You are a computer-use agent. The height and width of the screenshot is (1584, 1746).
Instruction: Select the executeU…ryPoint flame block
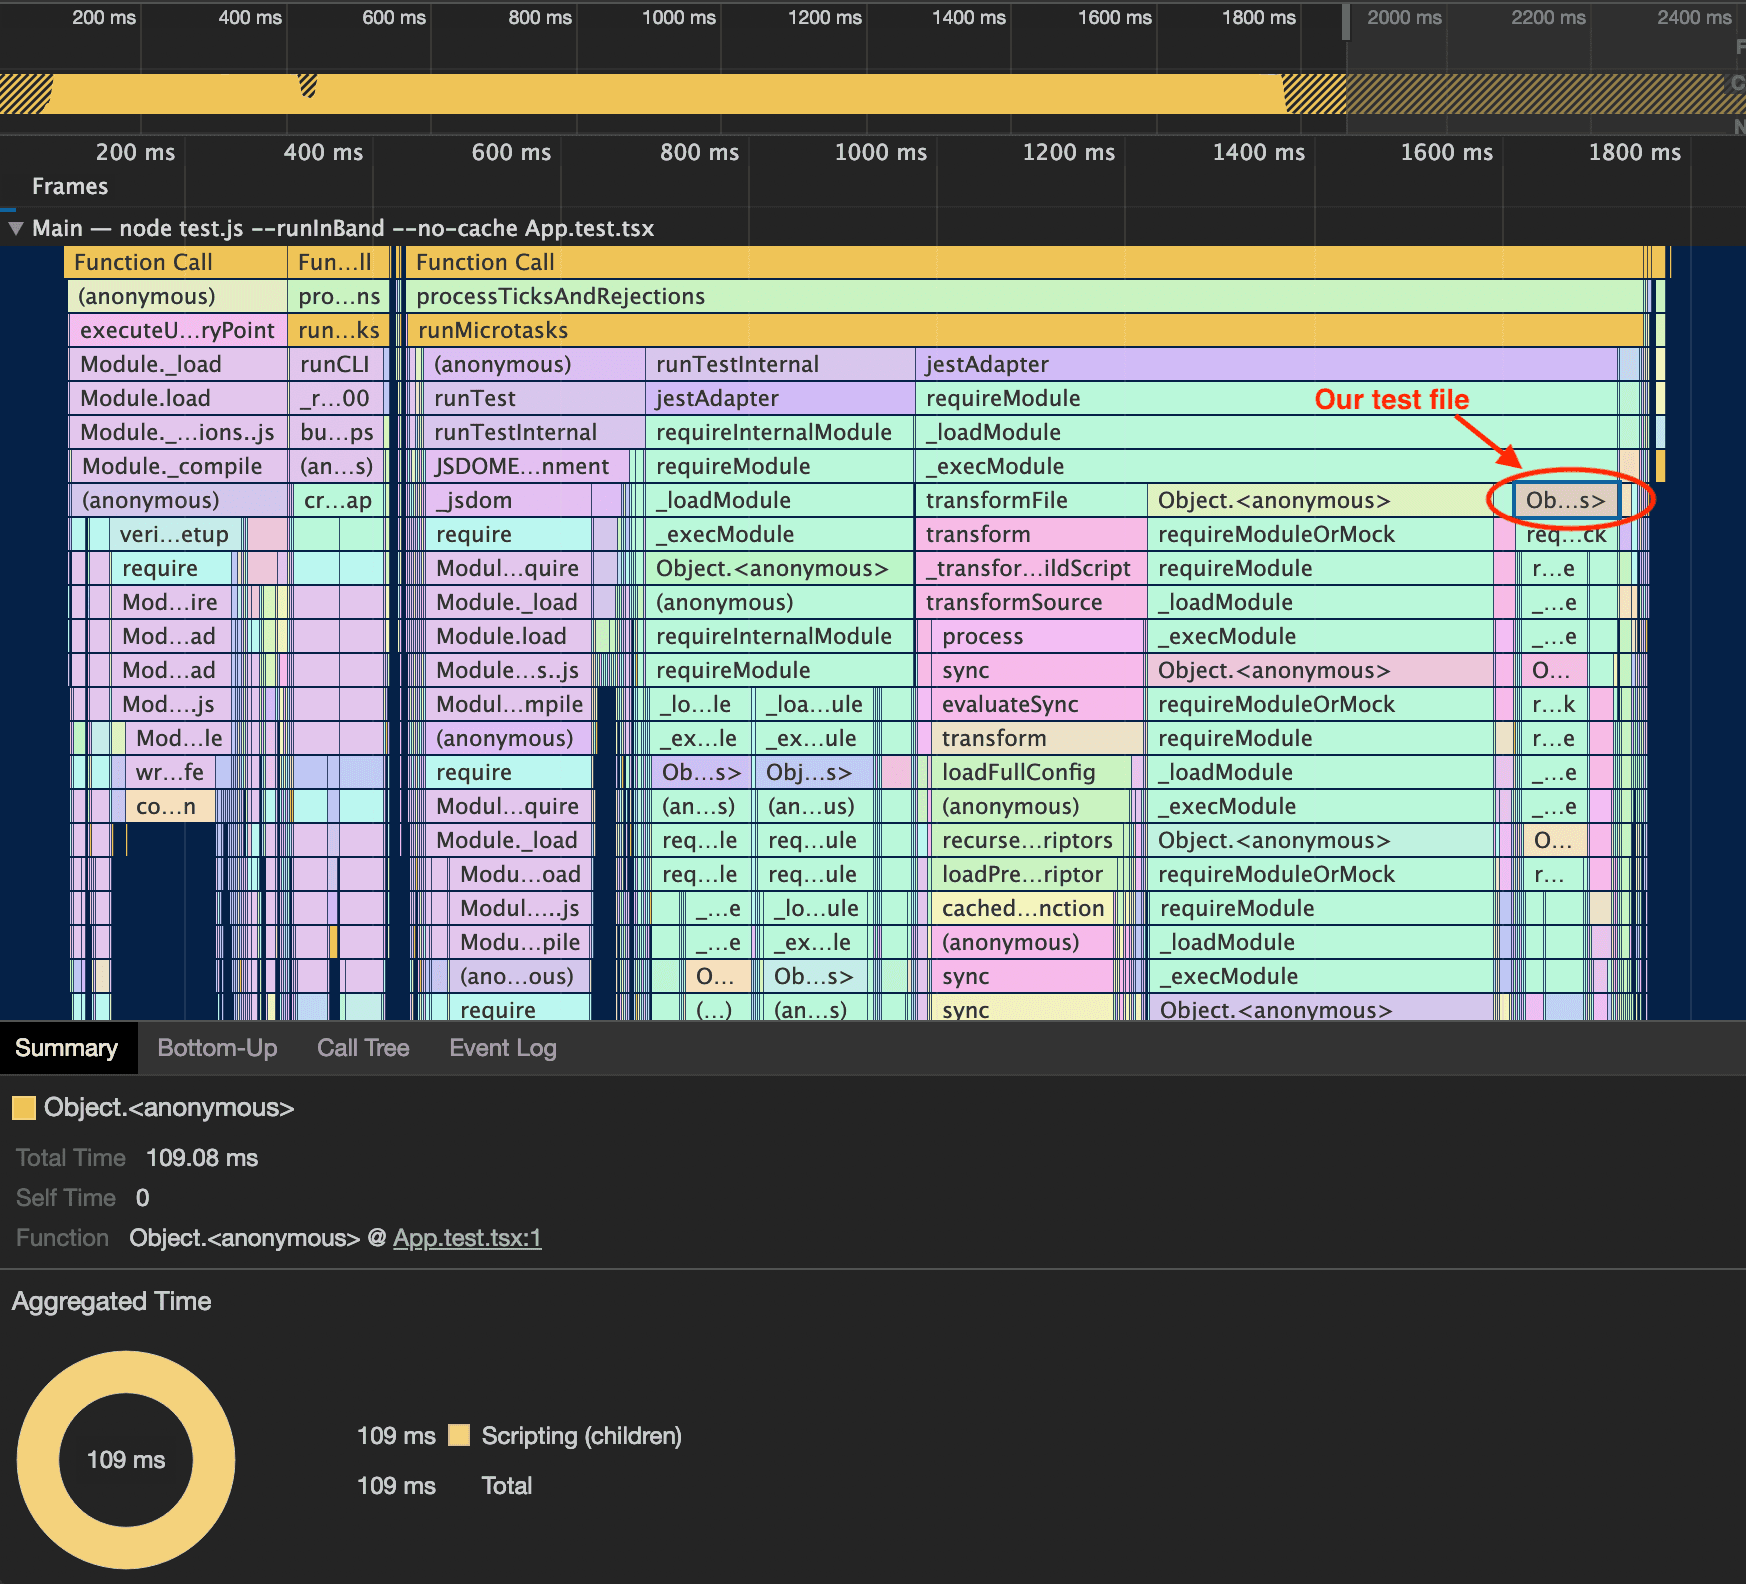(x=177, y=331)
